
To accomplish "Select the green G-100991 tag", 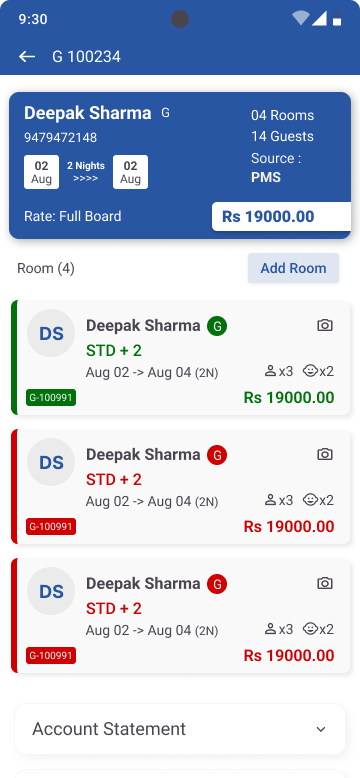I will 51,397.
